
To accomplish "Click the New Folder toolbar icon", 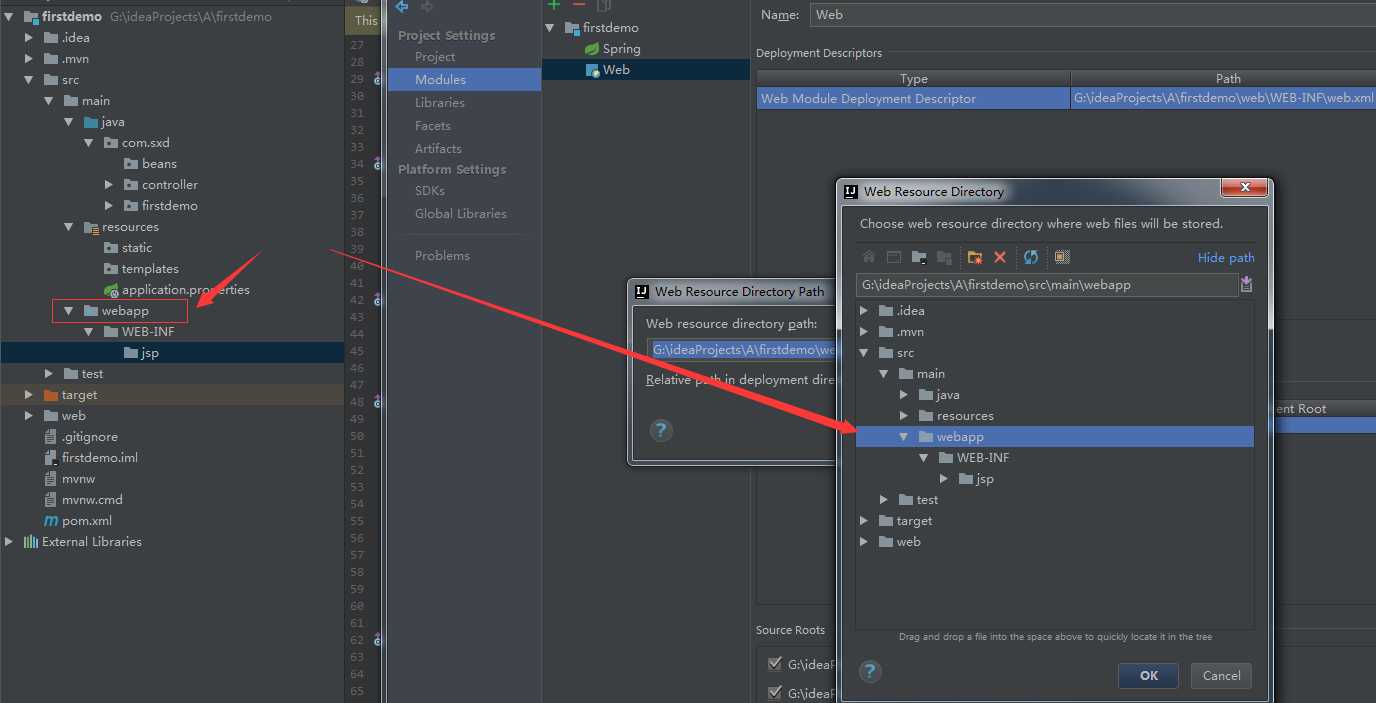I will 975,258.
